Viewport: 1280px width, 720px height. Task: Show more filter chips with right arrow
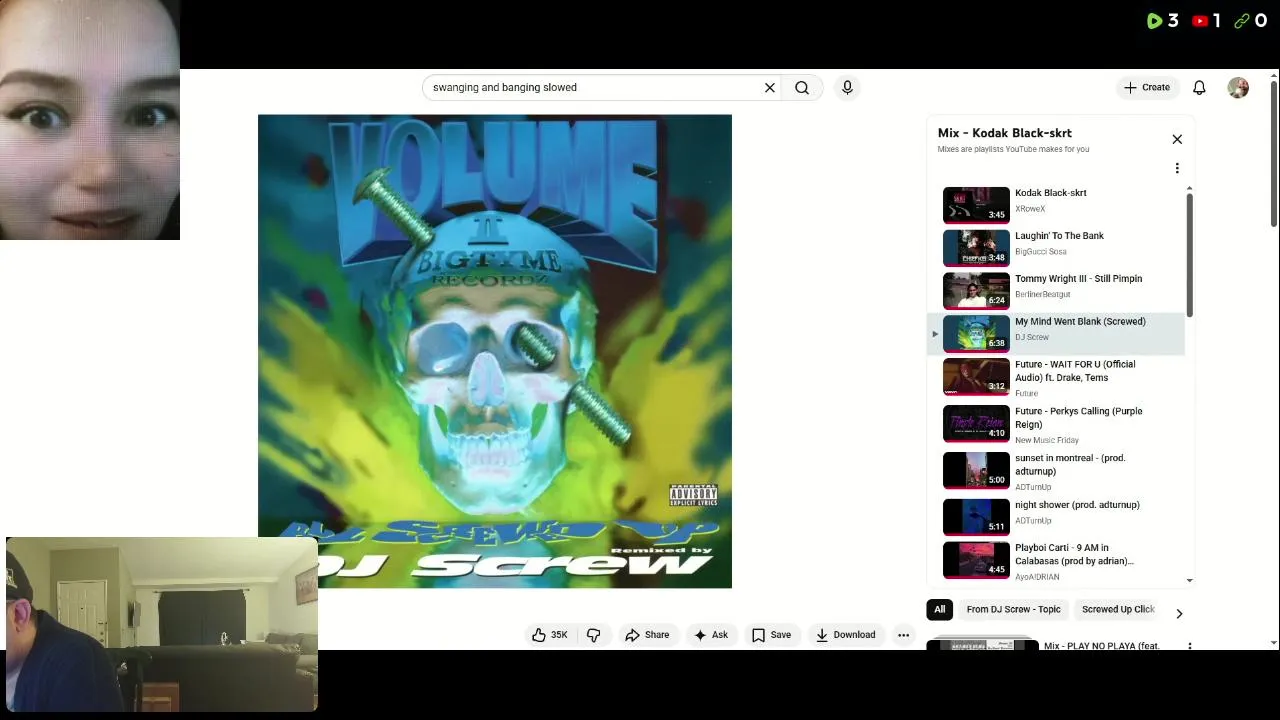pos(1179,613)
